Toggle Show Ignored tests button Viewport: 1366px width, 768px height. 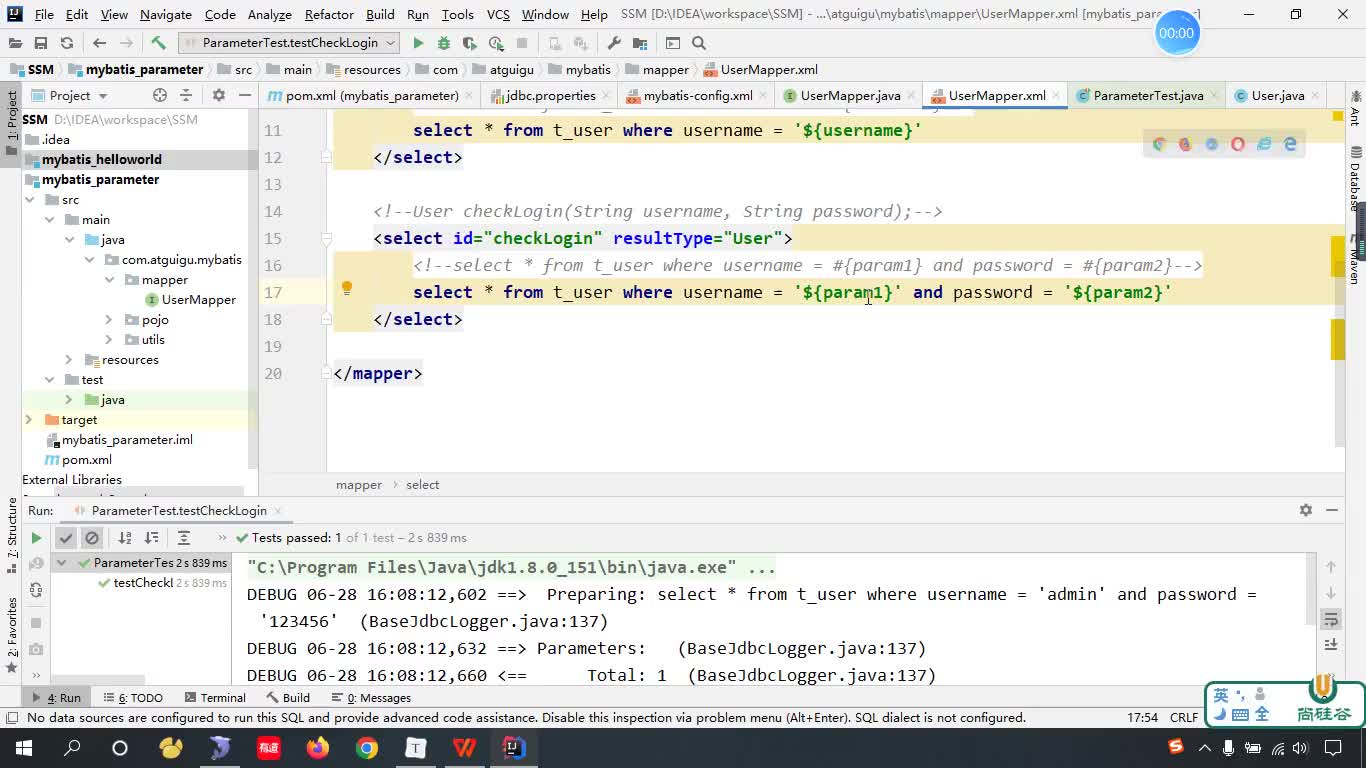coord(92,538)
